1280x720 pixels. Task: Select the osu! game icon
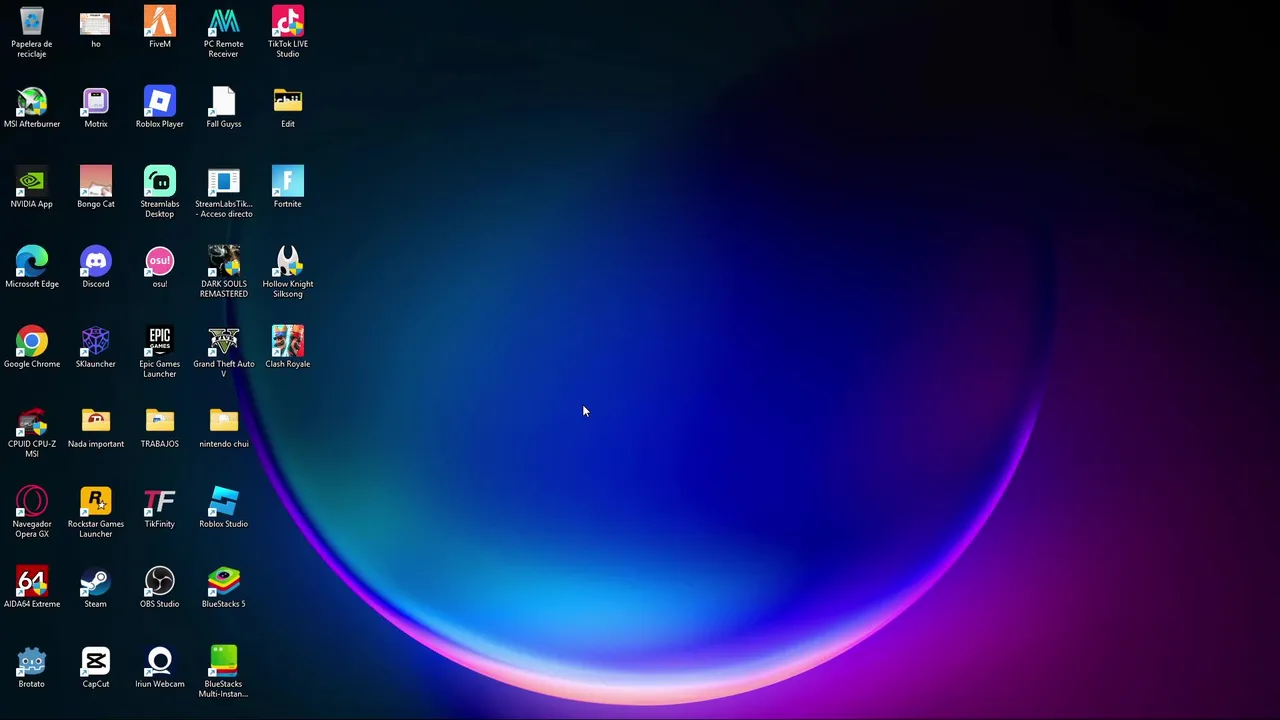[x=160, y=261]
